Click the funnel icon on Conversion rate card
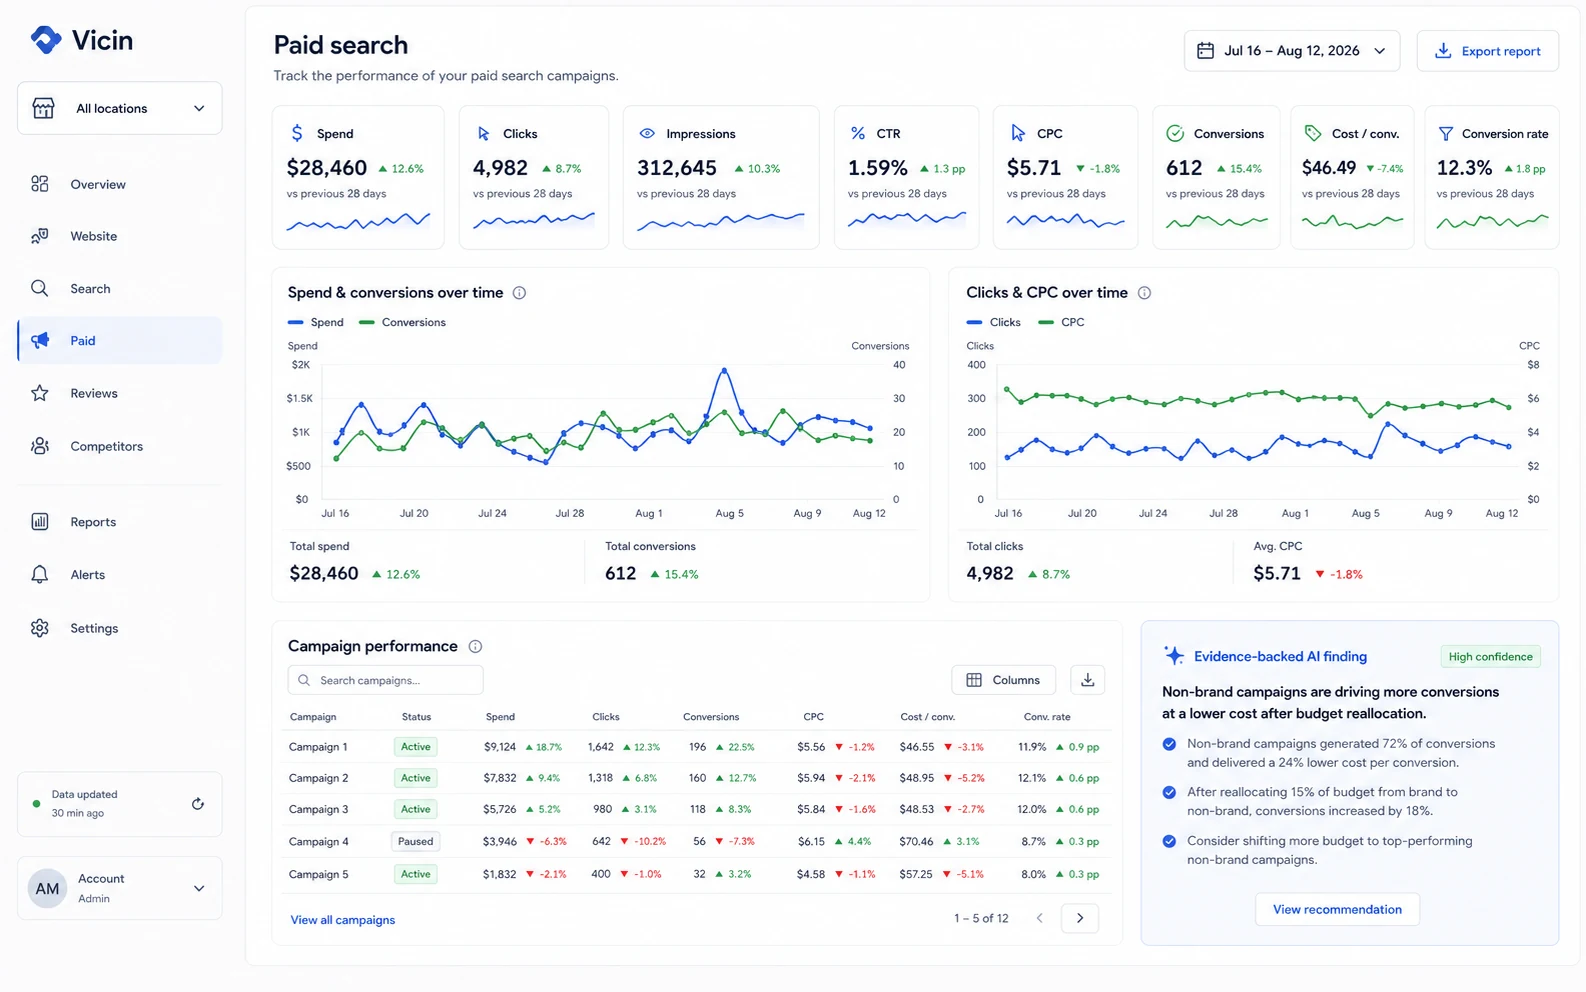The width and height of the screenshot is (1586, 992). 1446,133
